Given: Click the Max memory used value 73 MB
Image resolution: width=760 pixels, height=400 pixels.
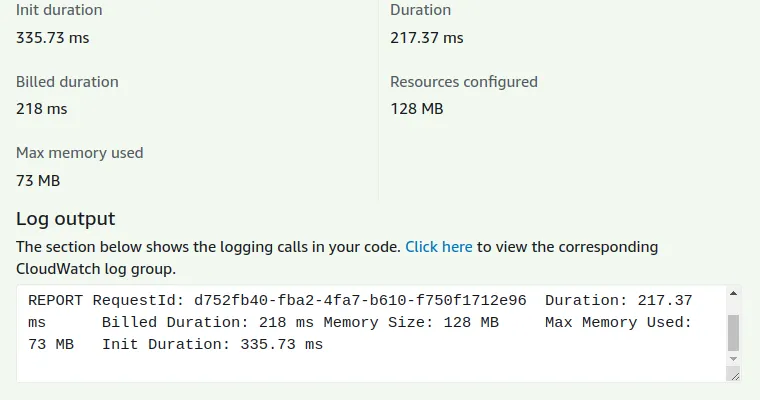Looking at the screenshot, I should point(38,181).
